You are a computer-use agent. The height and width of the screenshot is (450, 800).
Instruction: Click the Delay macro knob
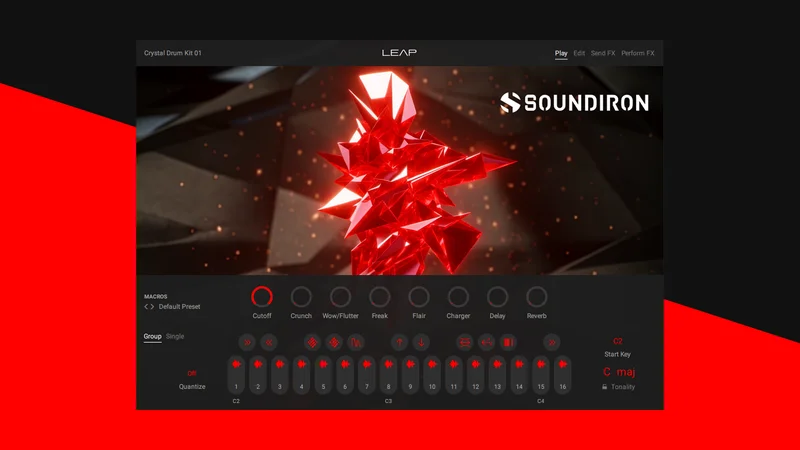coord(497,296)
